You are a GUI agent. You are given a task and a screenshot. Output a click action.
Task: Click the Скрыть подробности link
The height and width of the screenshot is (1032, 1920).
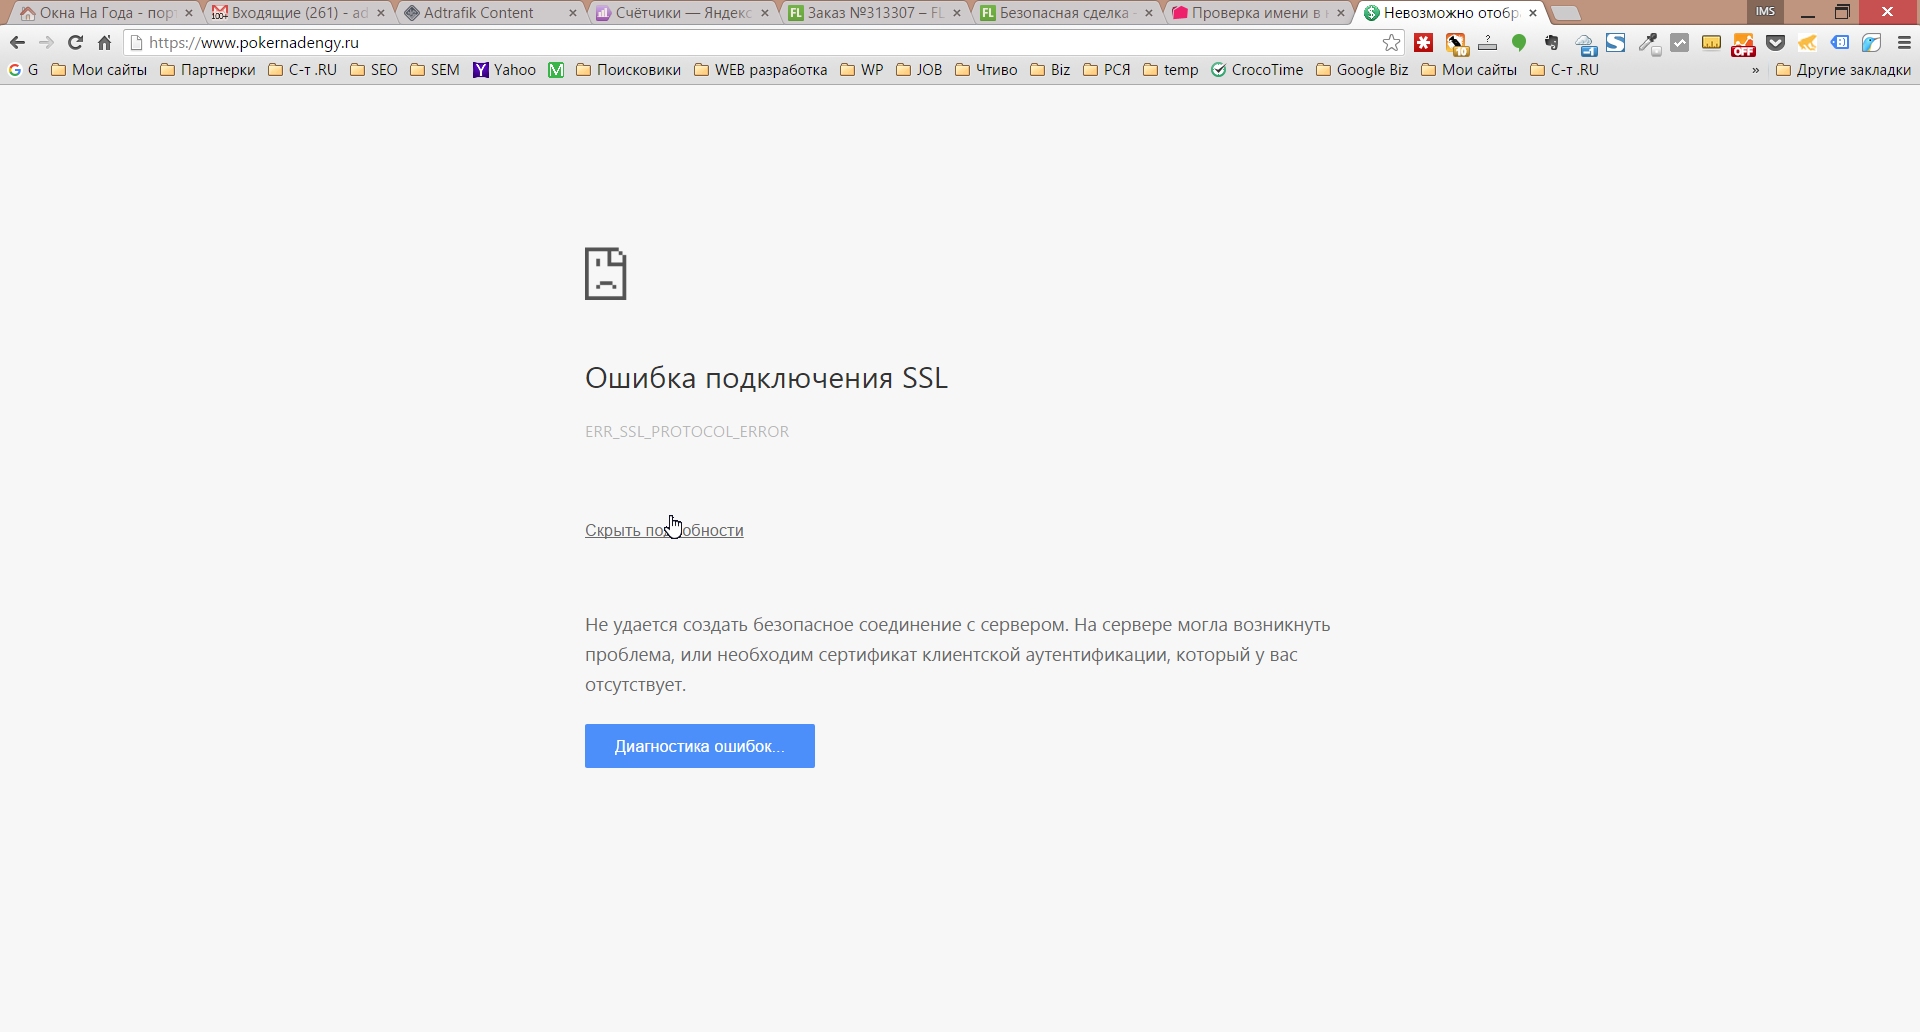pos(664,530)
